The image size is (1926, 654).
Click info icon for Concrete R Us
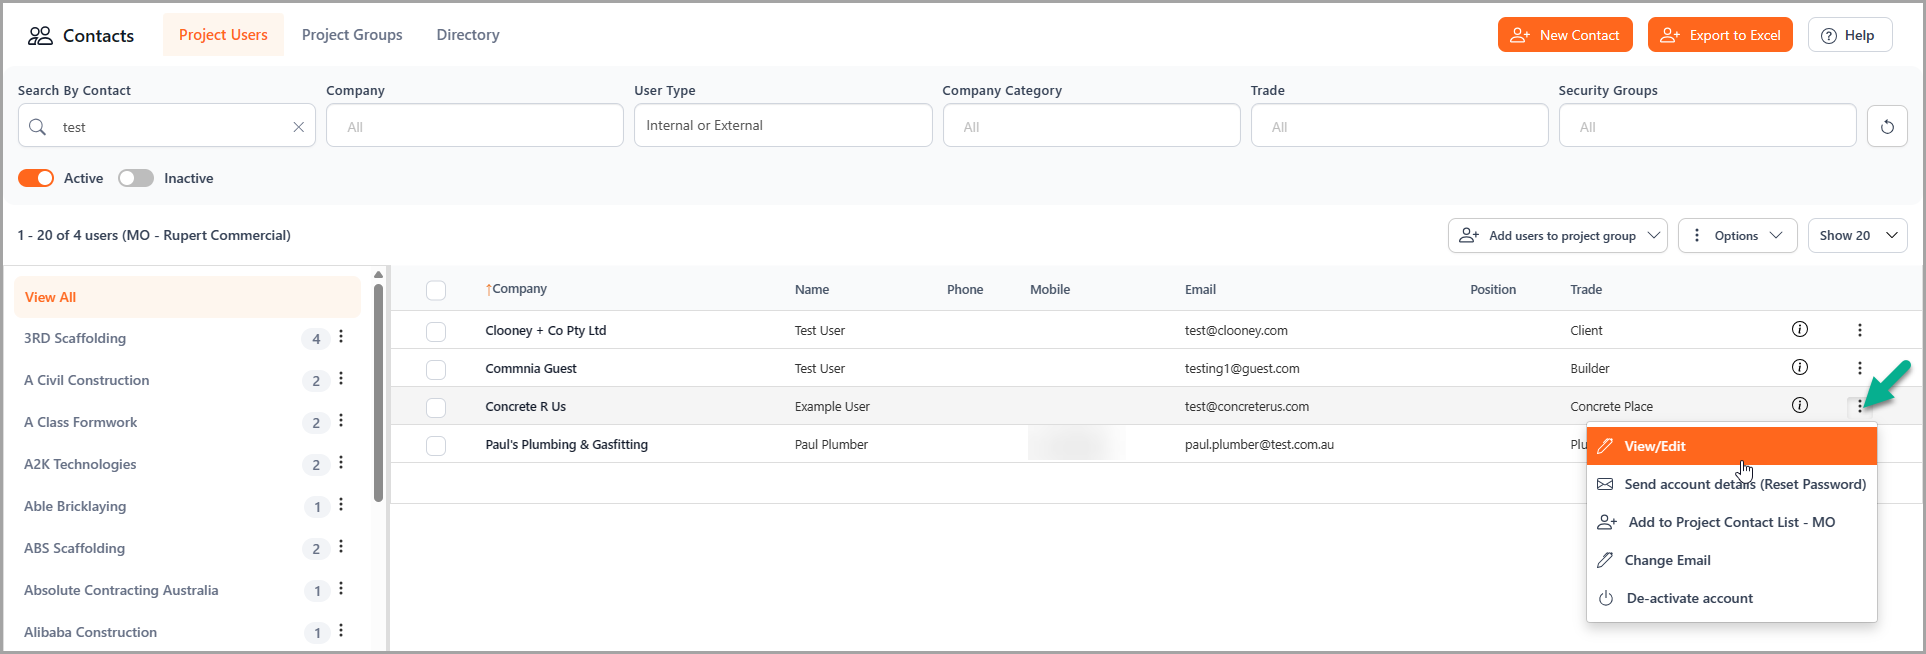(x=1799, y=405)
